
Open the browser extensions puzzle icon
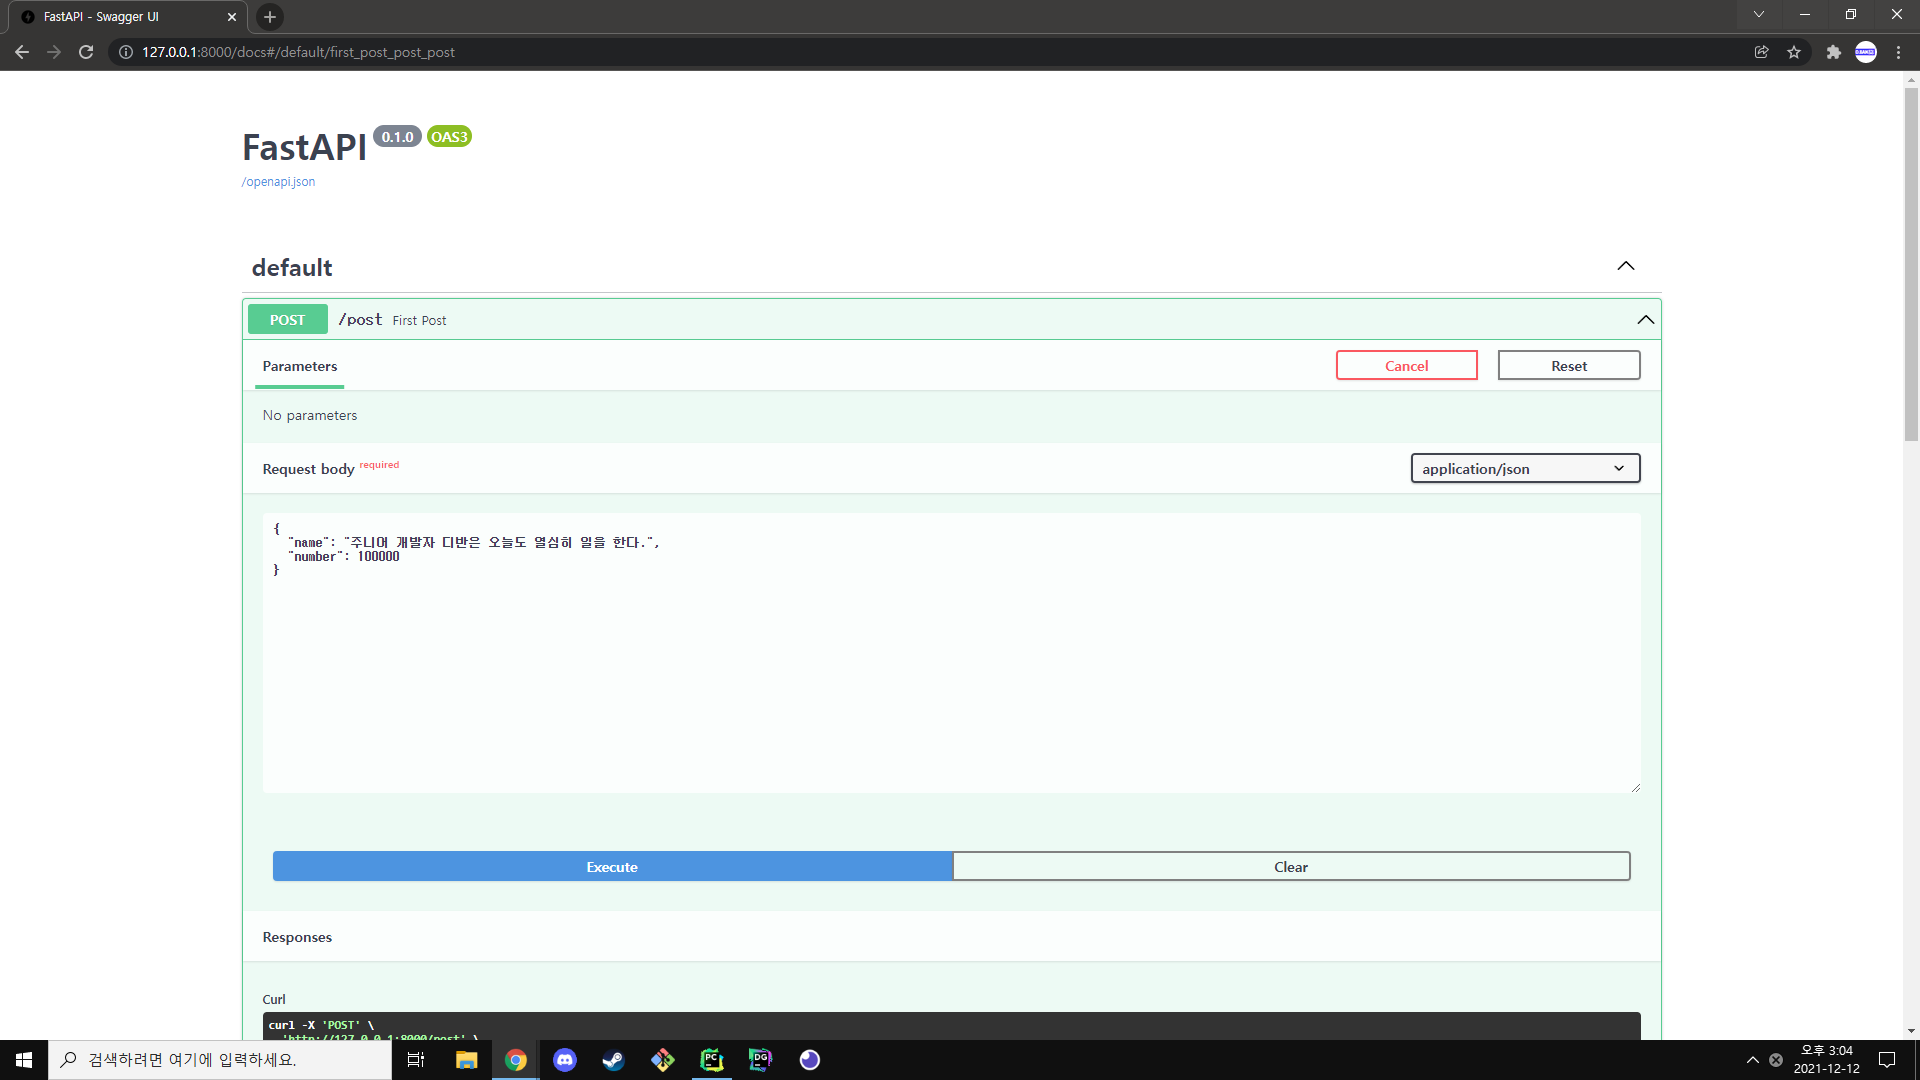1833,52
